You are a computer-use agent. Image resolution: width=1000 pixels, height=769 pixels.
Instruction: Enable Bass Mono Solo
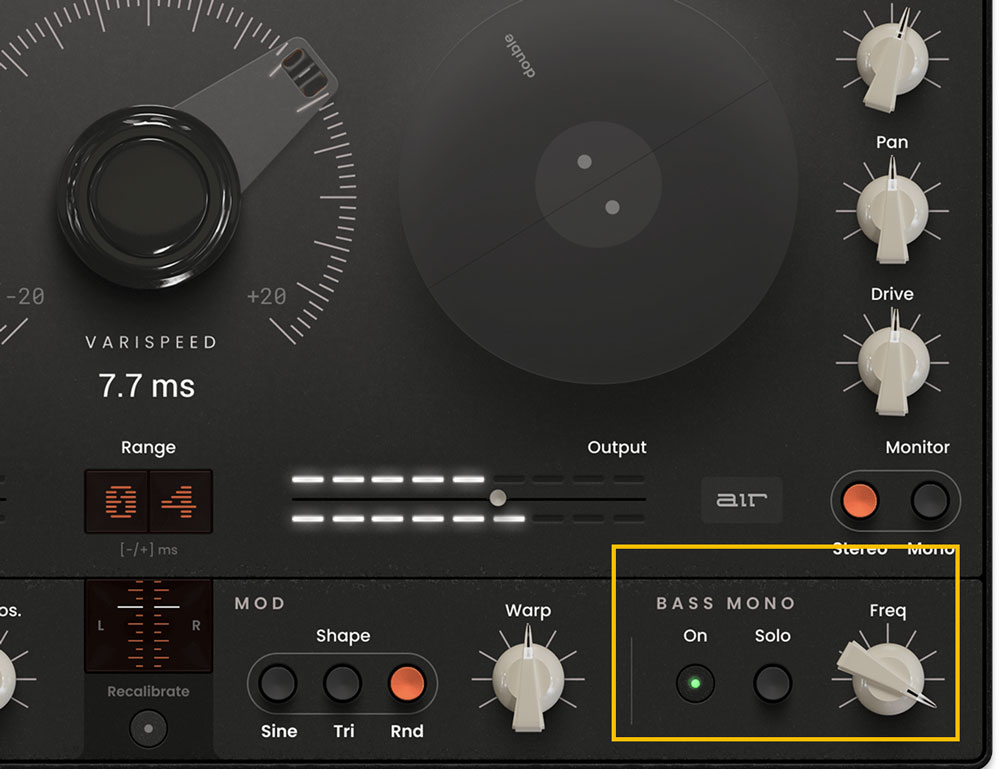click(x=772, y=685)
